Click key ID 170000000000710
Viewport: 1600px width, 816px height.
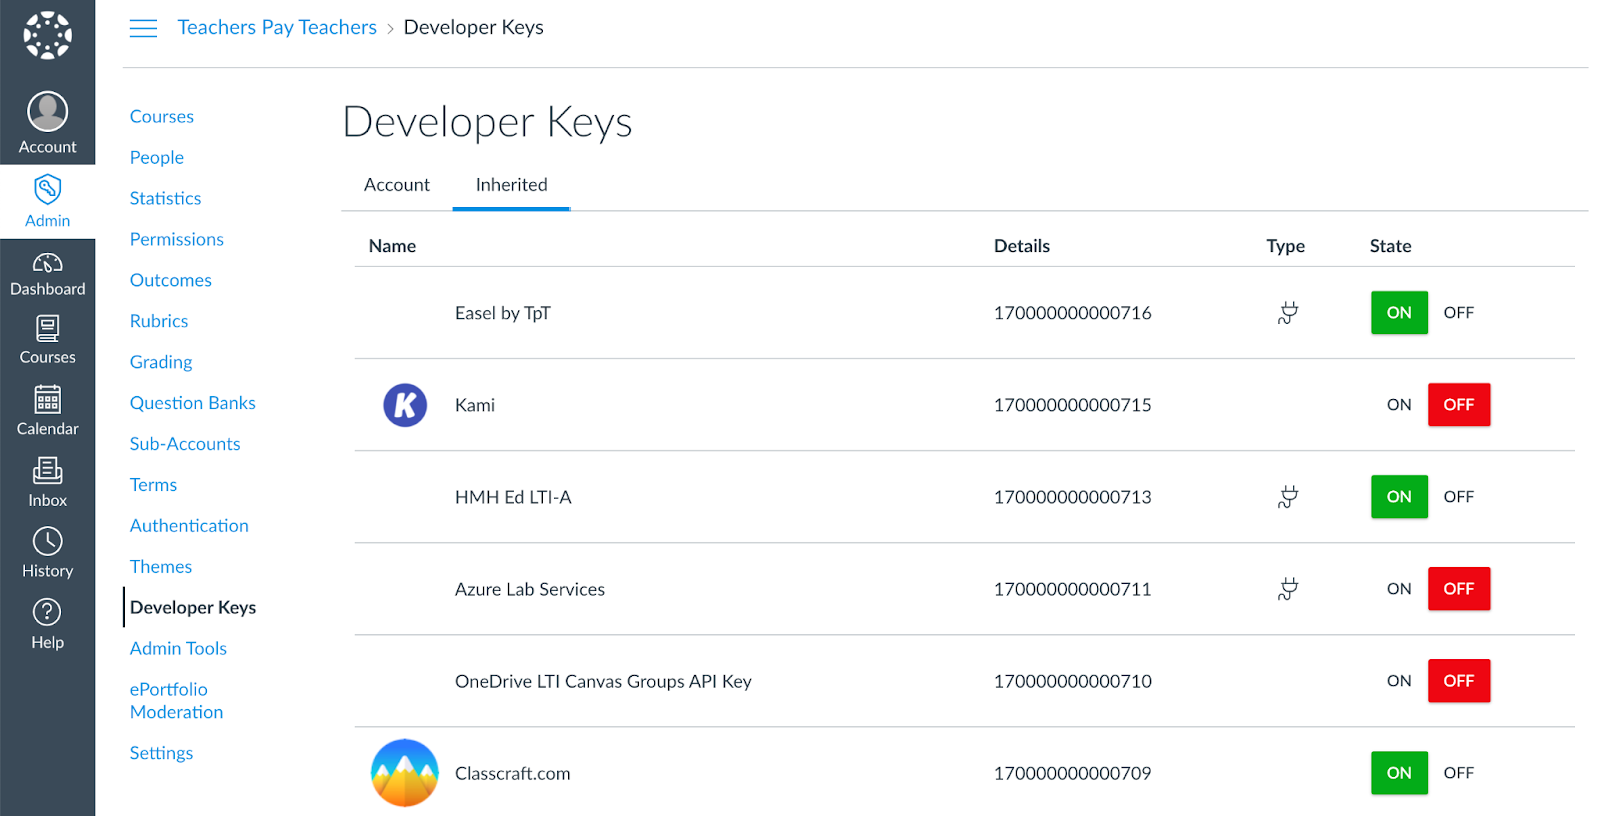pos(1072,681)
